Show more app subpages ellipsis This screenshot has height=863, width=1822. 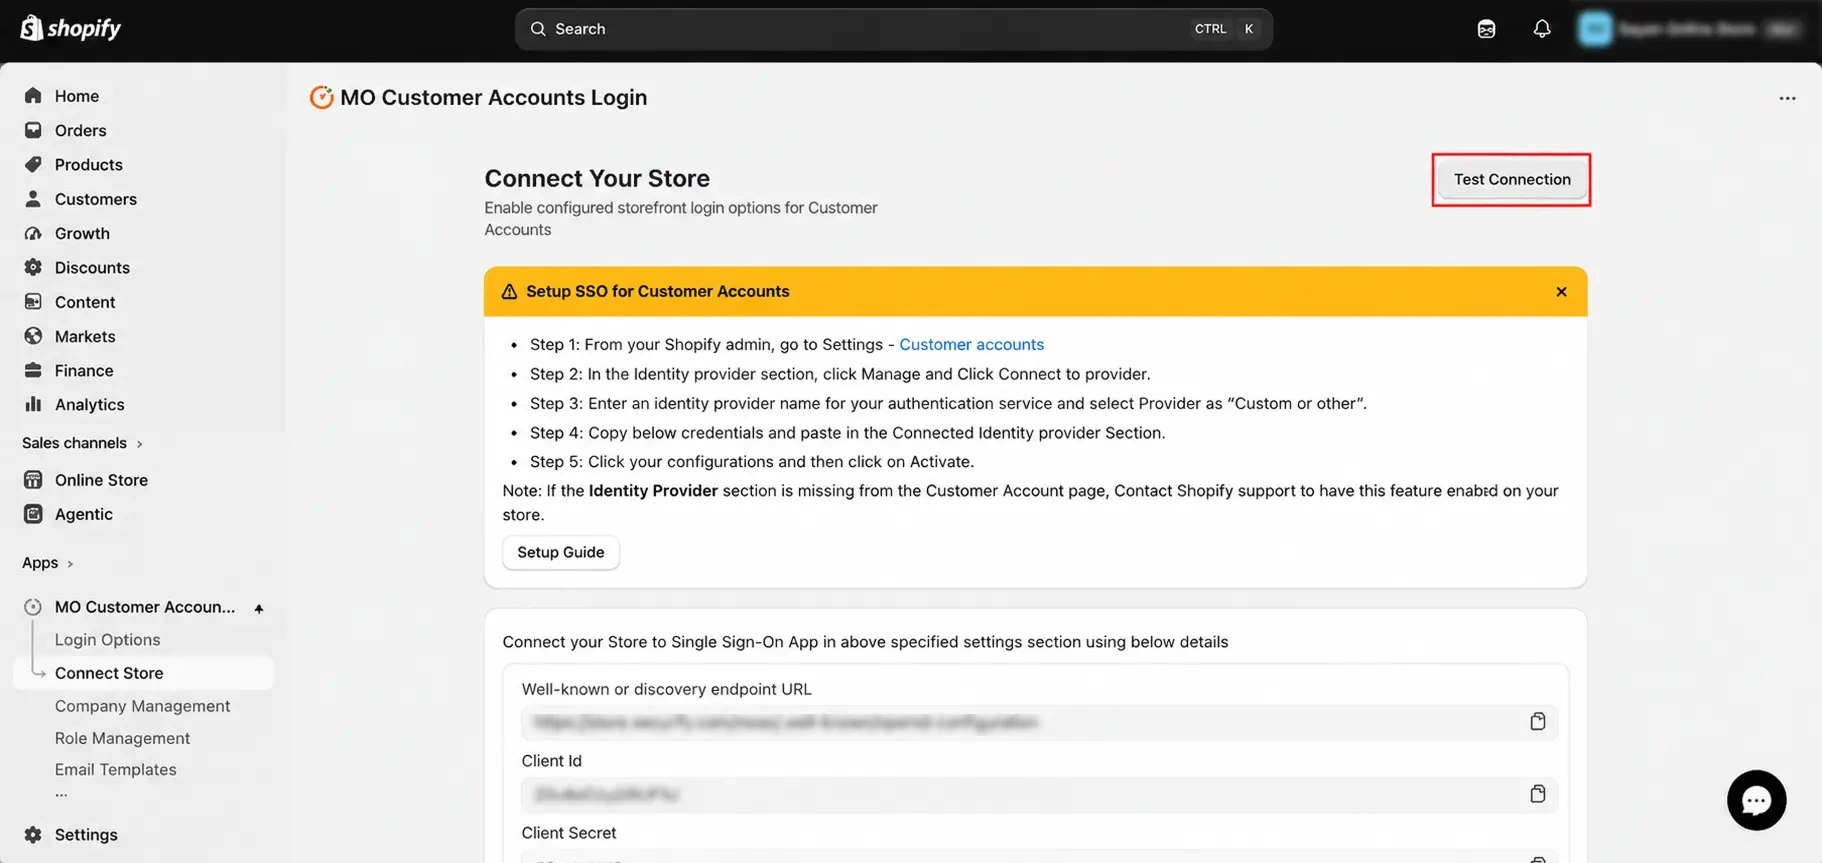click(61, 794)
